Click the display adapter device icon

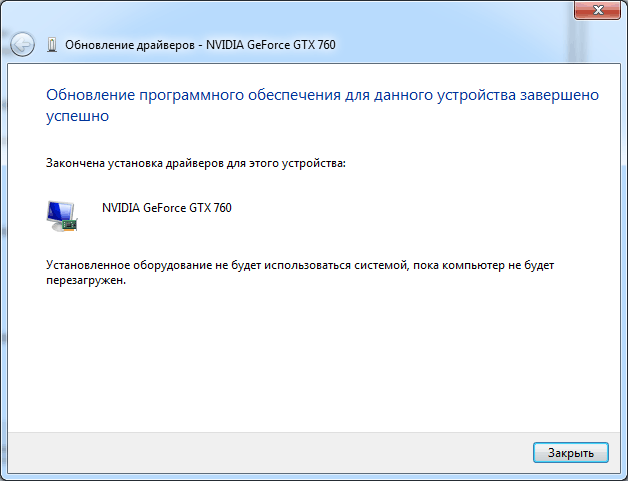pyautogui.click(x=62, y=216)
